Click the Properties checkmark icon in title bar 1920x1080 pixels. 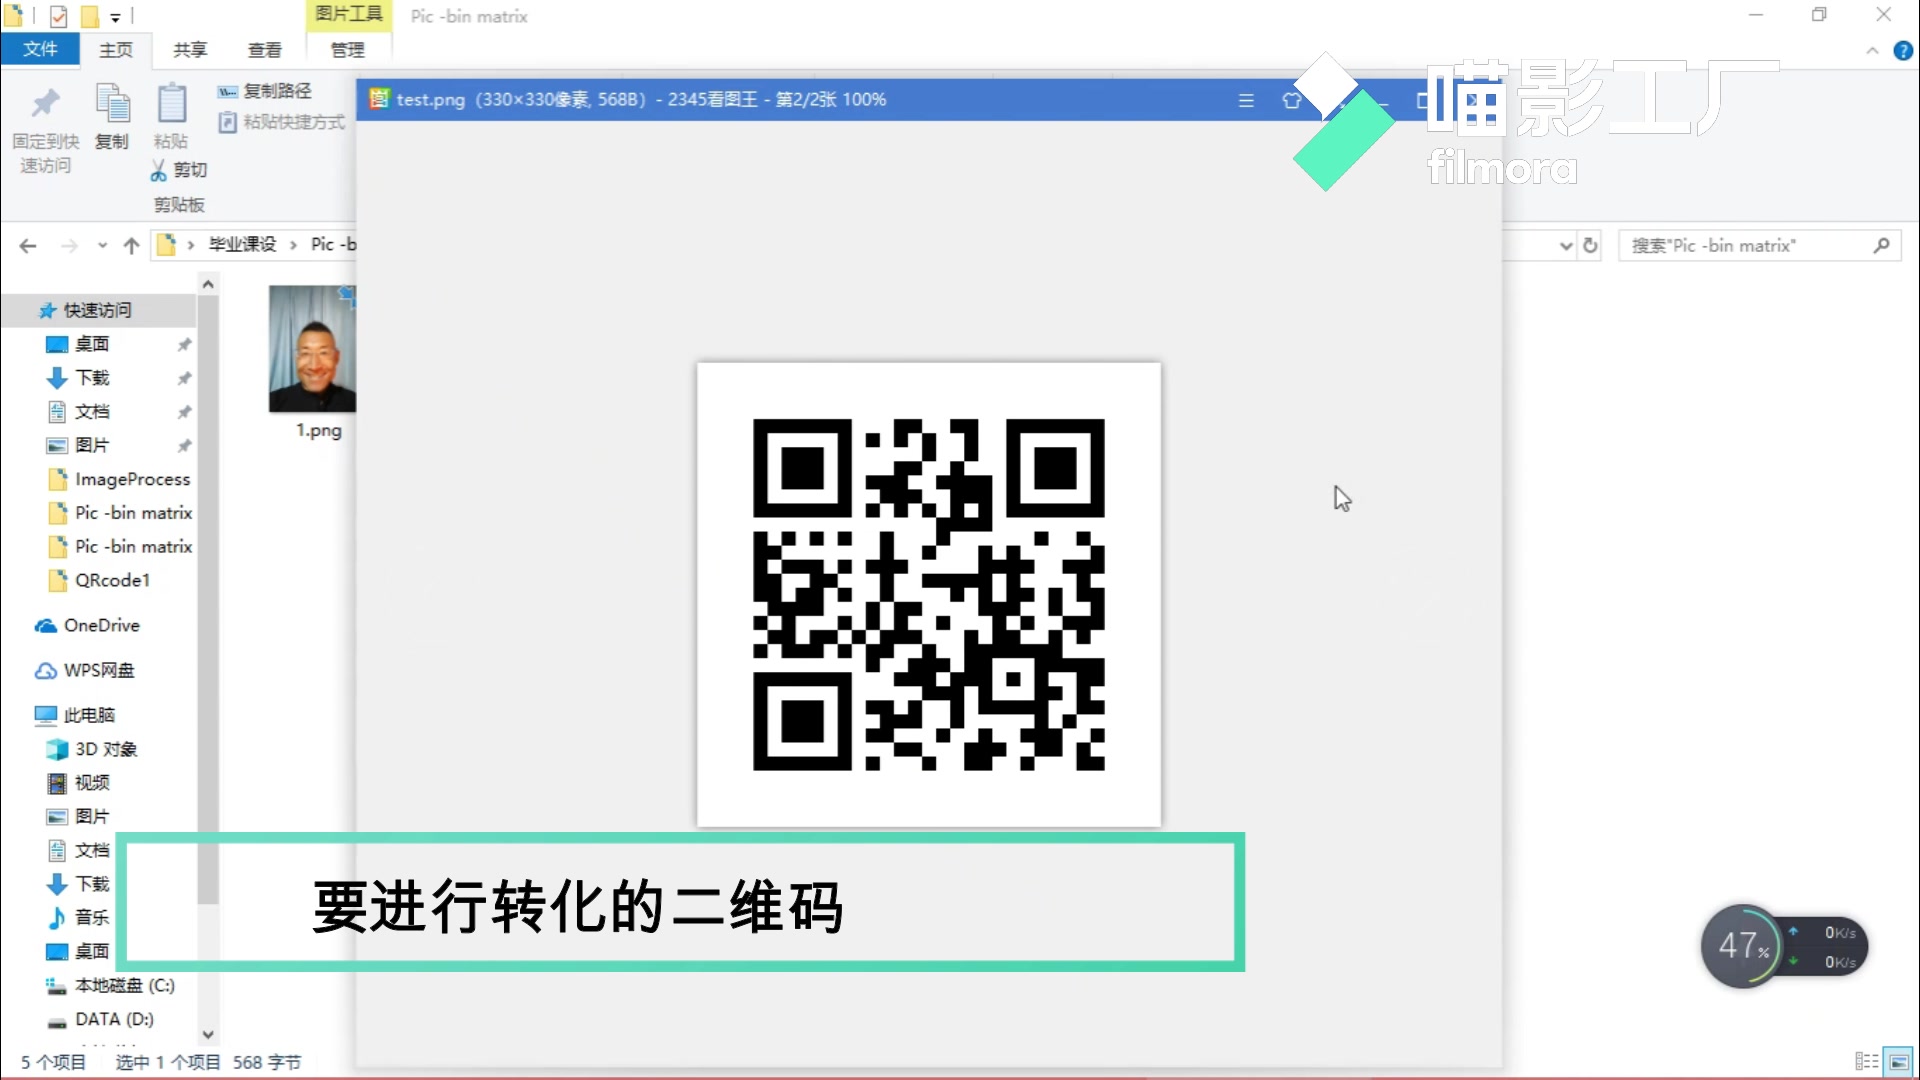click(59, 16)
